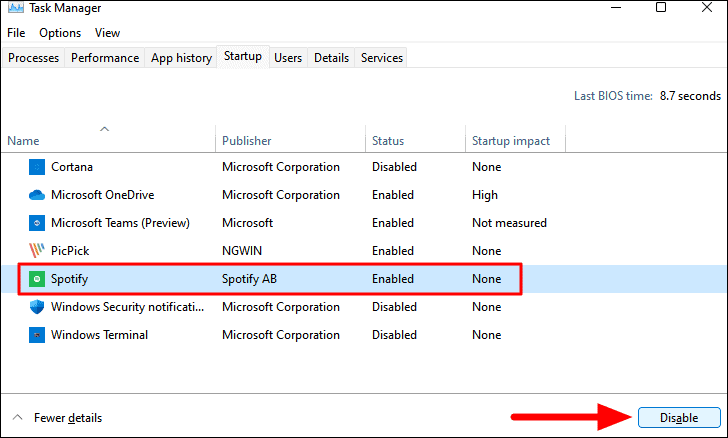The width and height of the screenshot is (728, 438).
Task: Click the High startup impact value
Action: [x=485, y=195]
